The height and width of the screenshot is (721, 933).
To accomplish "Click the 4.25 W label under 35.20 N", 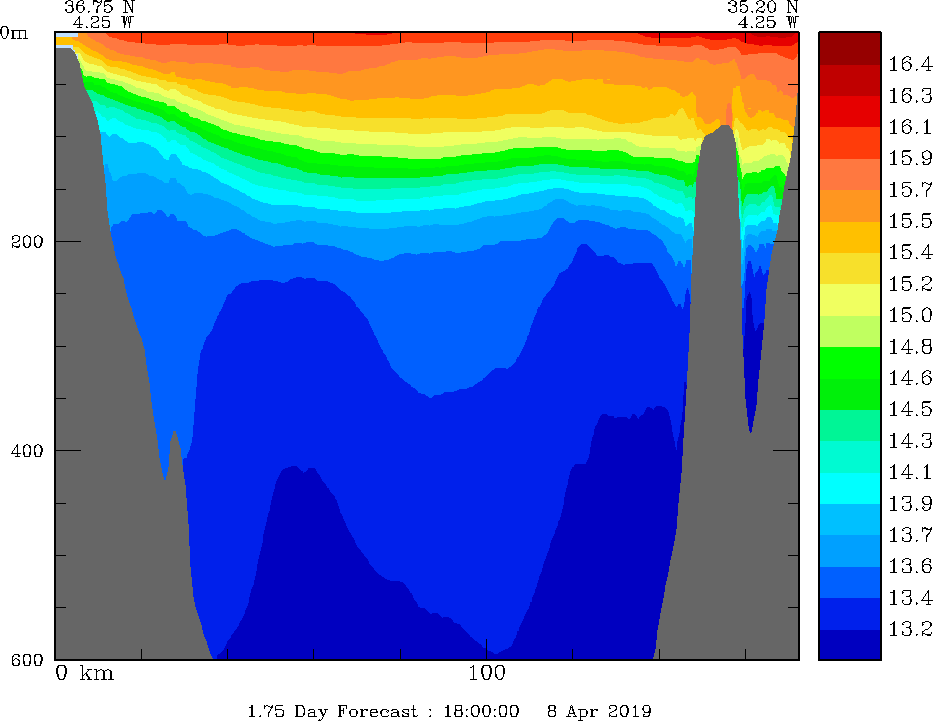I will [768, 23].
